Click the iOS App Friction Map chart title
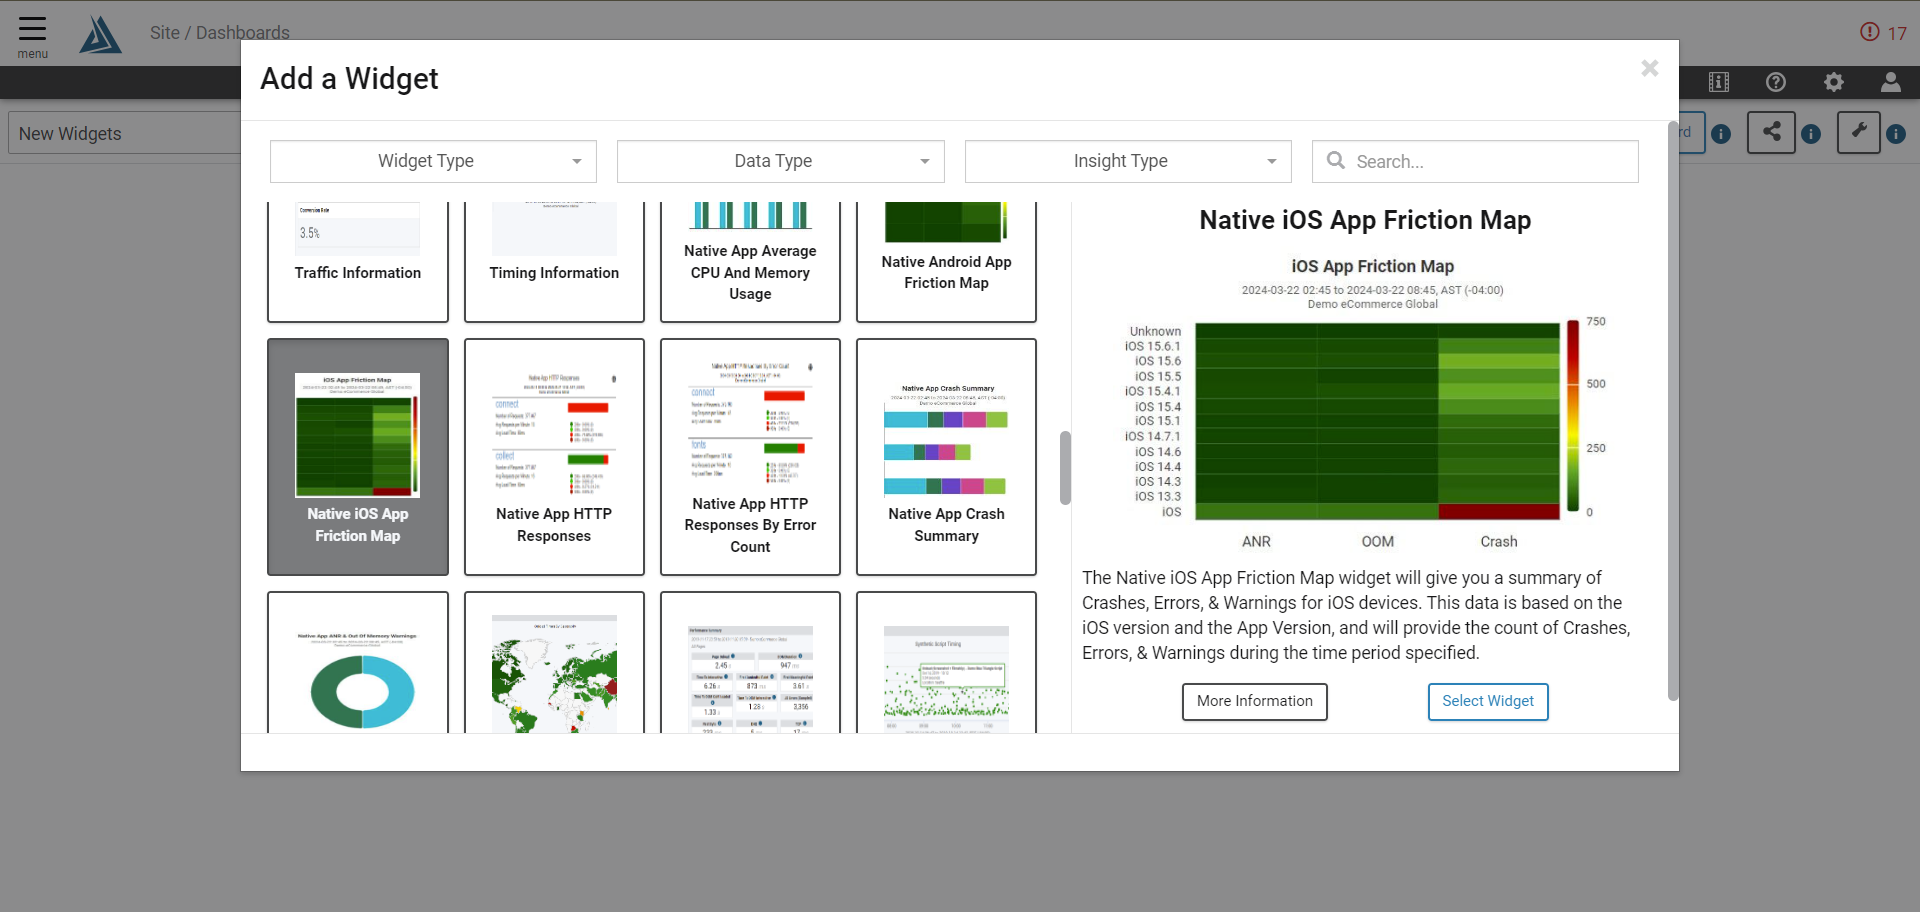Viewport: 1920px width, 912px height. 1372,266
